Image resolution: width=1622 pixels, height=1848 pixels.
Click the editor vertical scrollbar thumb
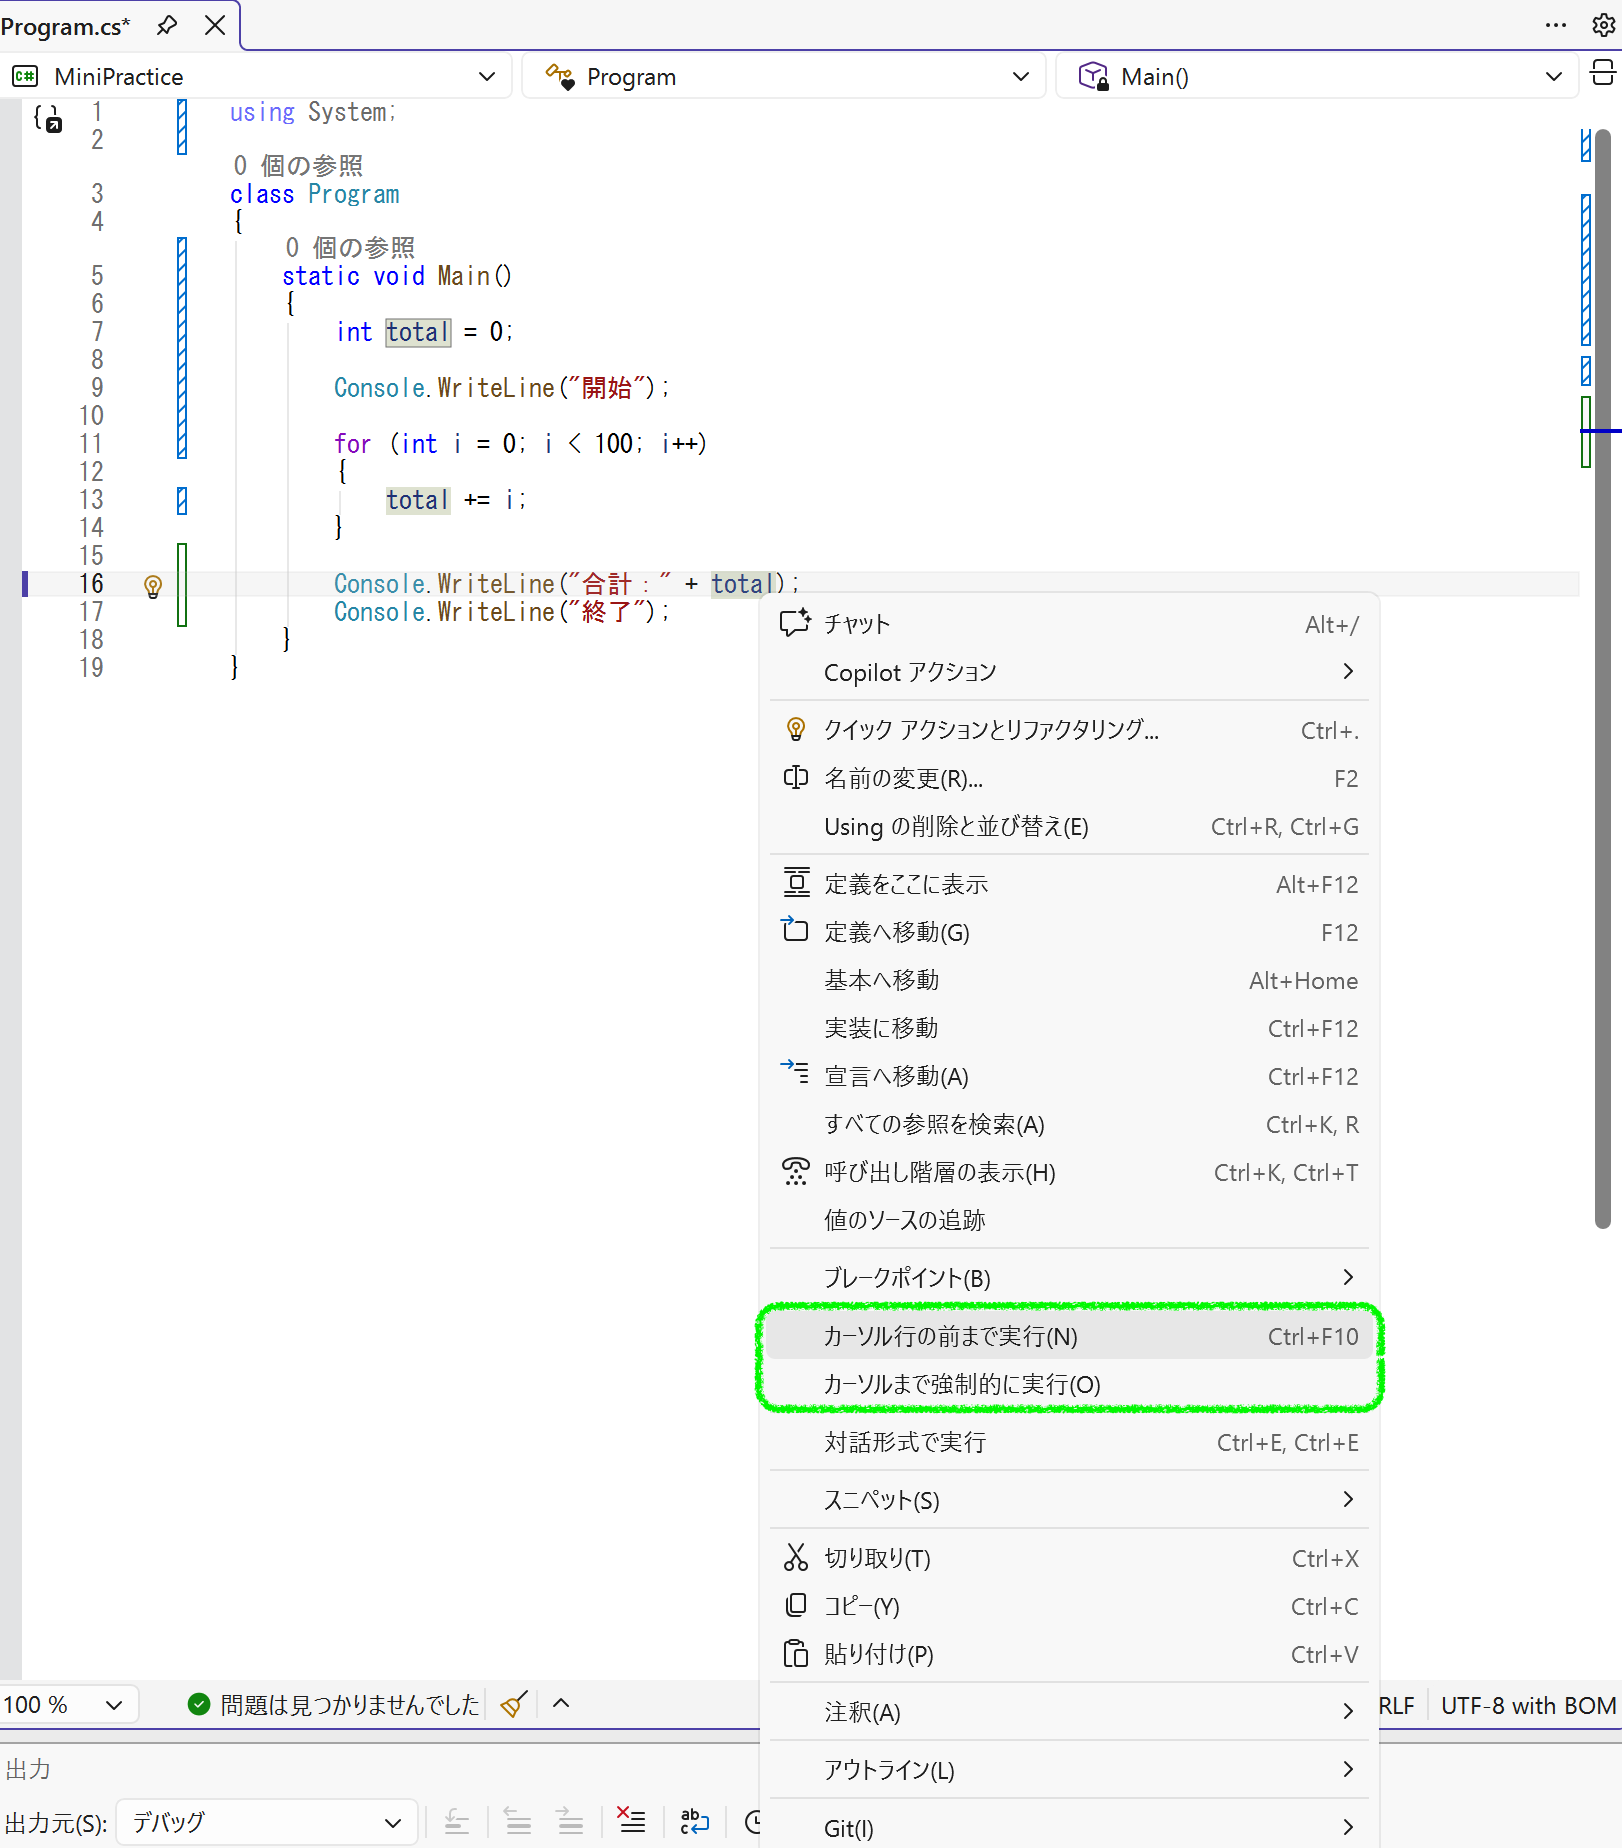[x=1603, y=680]
